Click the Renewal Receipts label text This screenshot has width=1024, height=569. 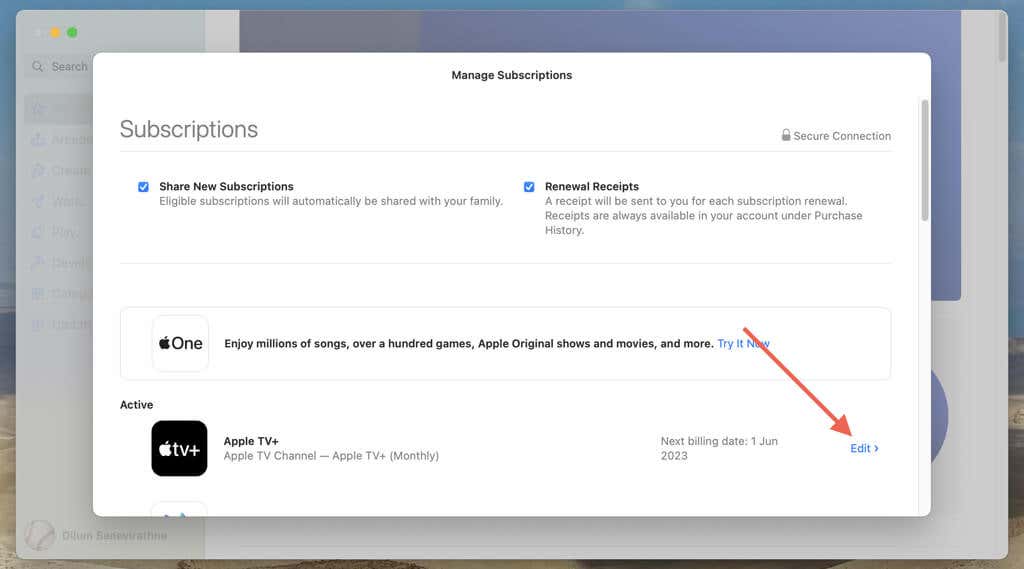(592, 186)
